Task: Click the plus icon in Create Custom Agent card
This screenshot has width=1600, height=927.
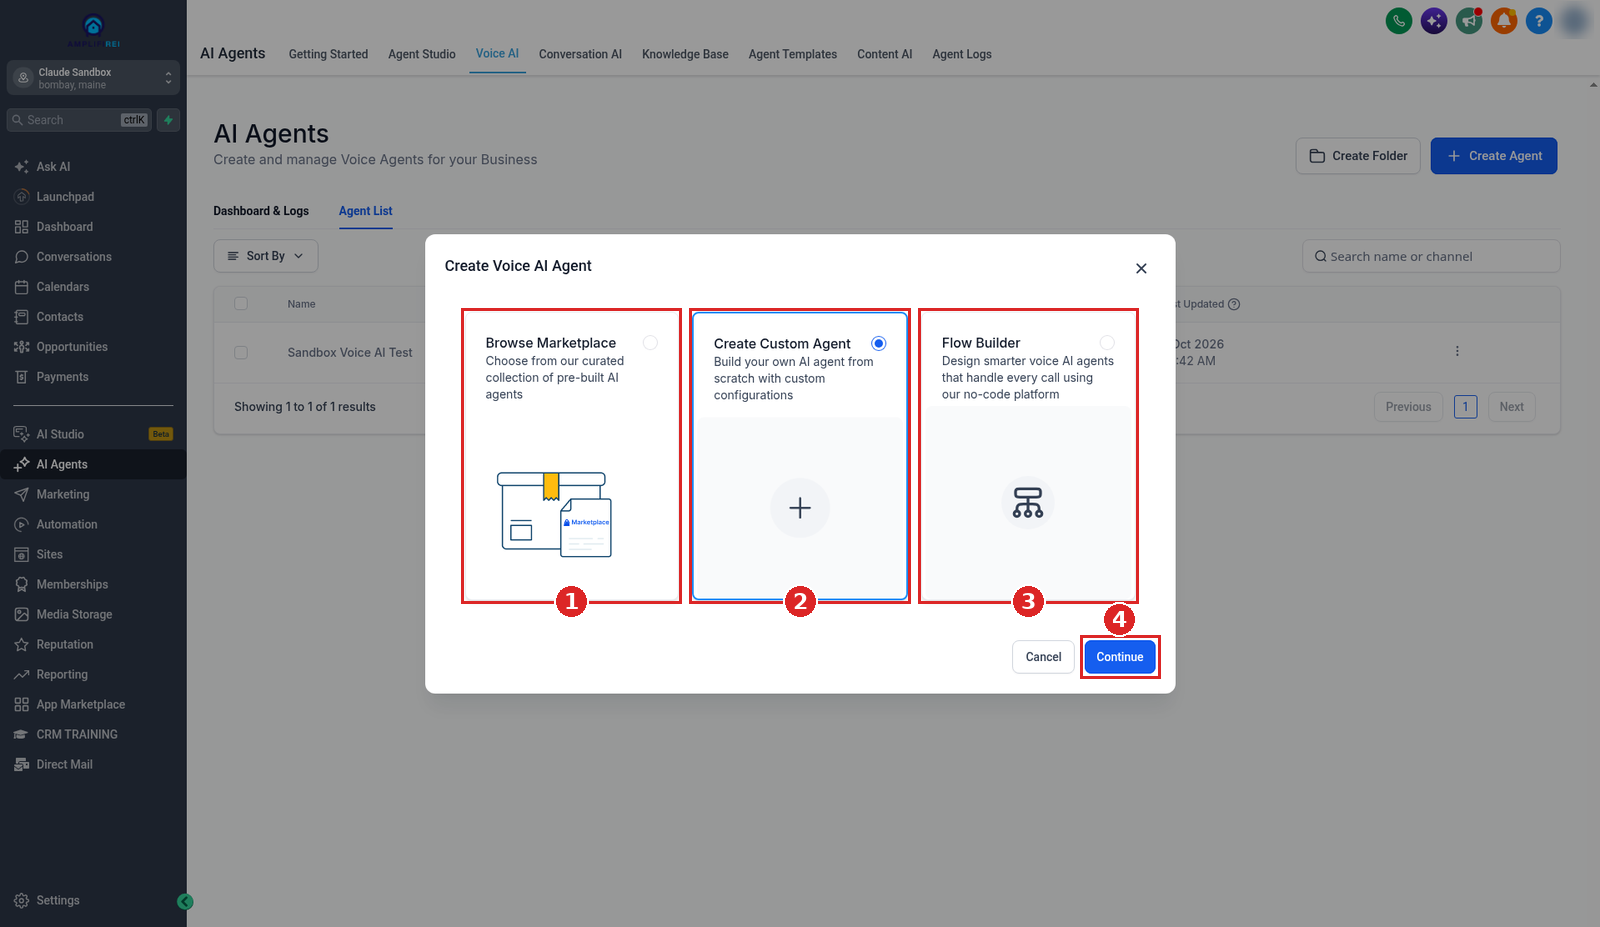Action: click(x=800, y=508)
